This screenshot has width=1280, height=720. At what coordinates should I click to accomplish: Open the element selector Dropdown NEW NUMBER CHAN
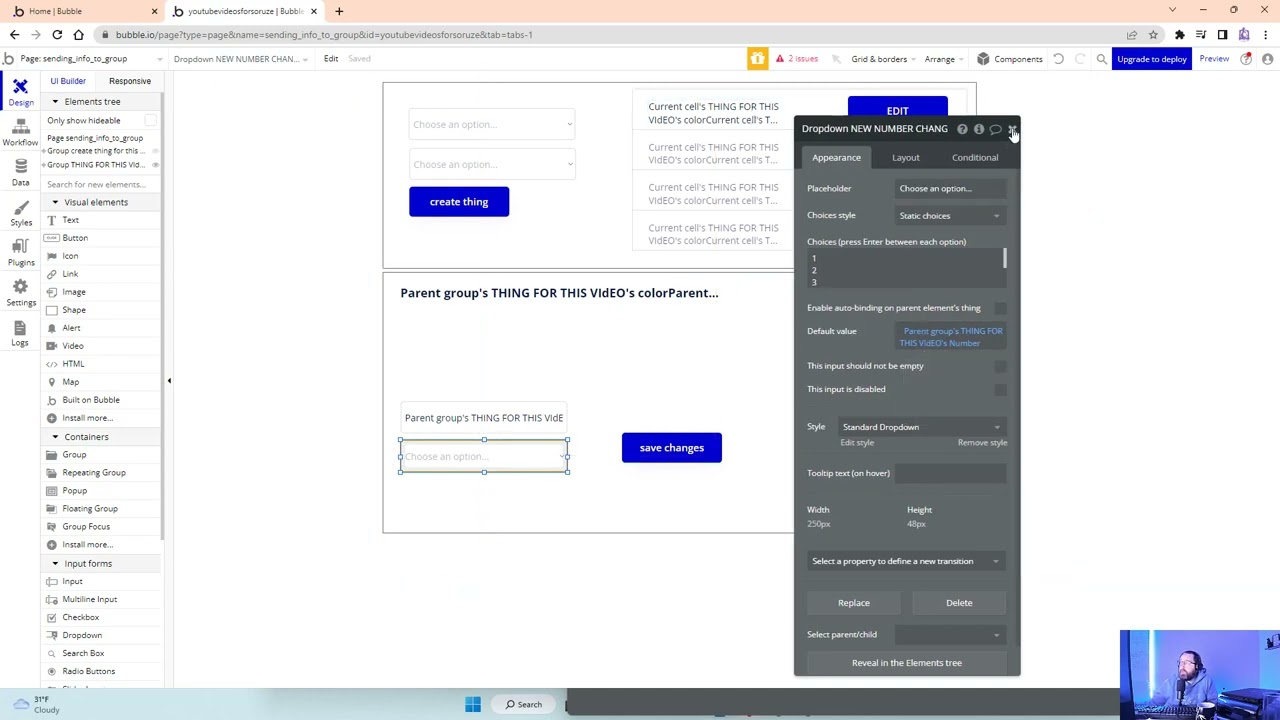[x=239, y=59]
